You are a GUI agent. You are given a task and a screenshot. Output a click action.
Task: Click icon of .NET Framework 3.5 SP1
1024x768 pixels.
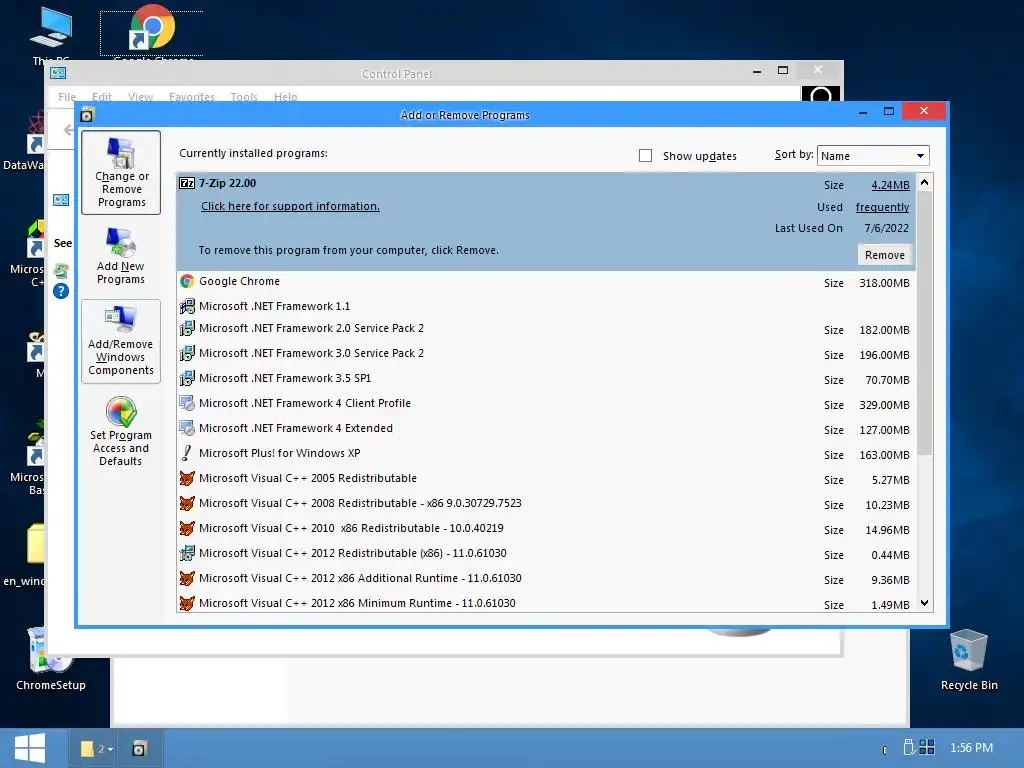pyautogui.click(x=187, y=378)
